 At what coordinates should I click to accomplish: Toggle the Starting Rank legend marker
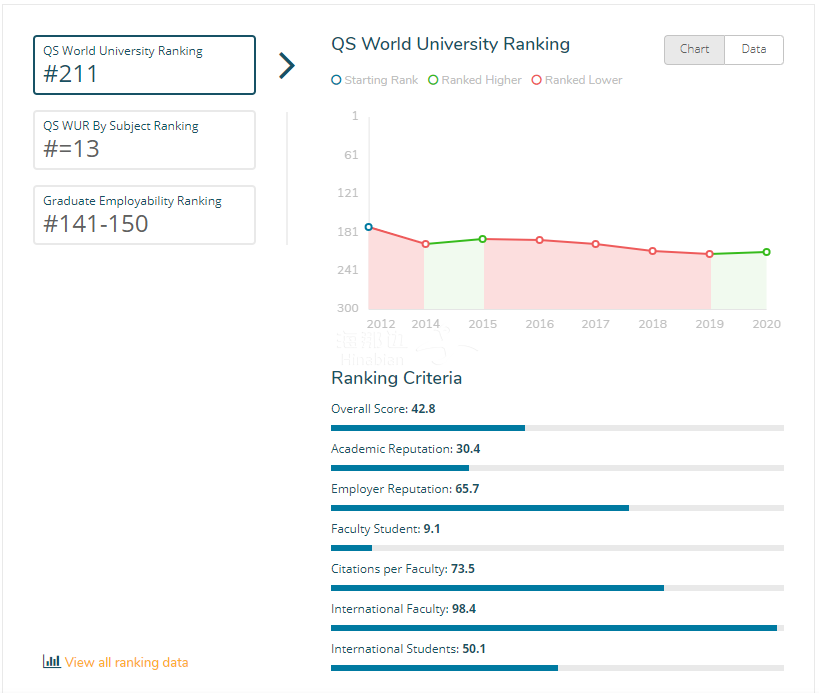(x=336, y=80)
